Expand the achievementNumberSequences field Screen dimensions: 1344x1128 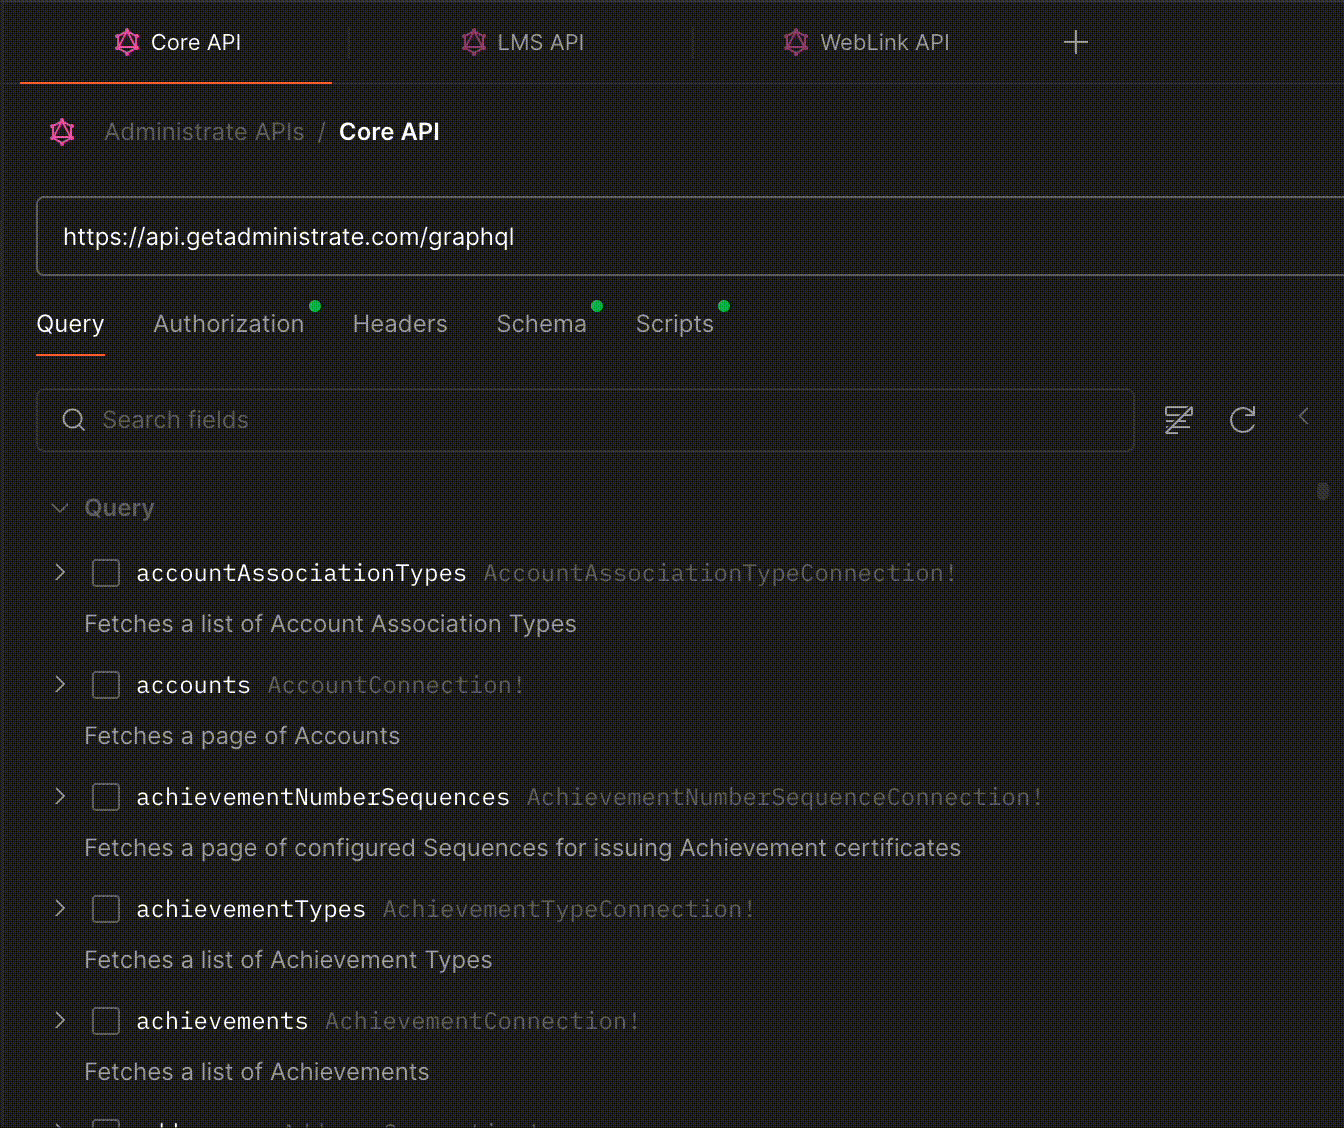(60, 796)
